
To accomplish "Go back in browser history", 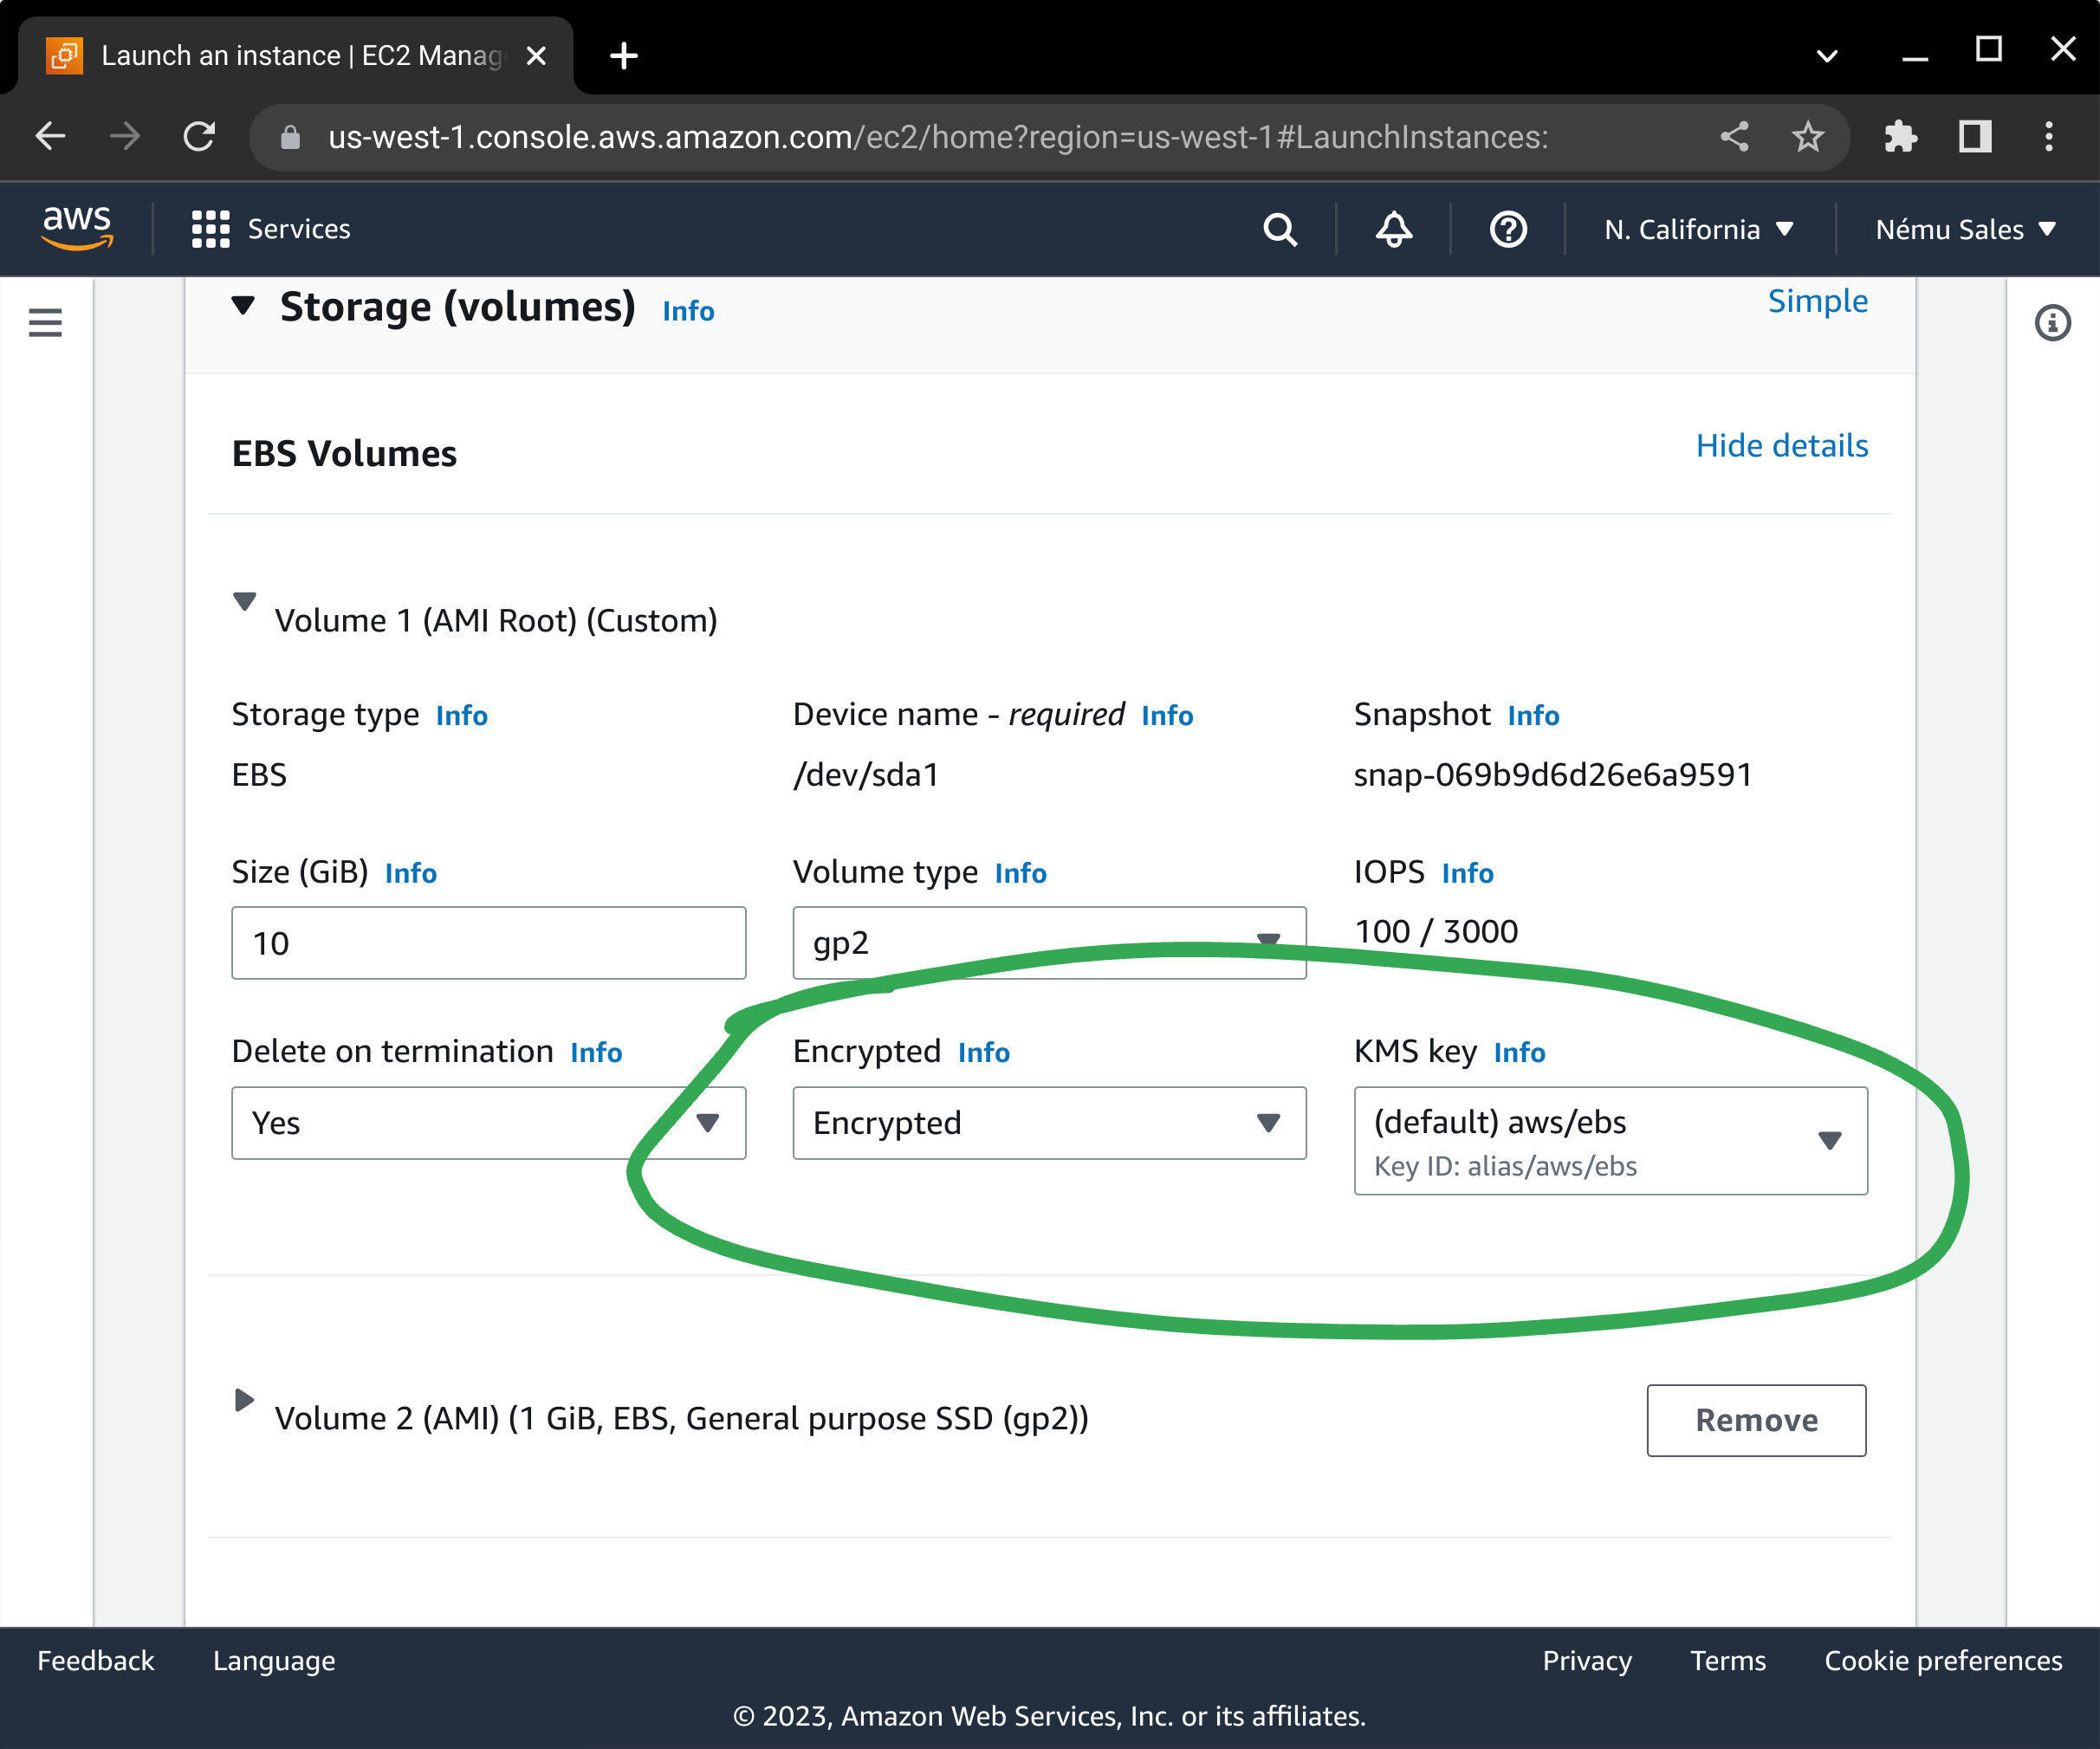I will 50,136.
